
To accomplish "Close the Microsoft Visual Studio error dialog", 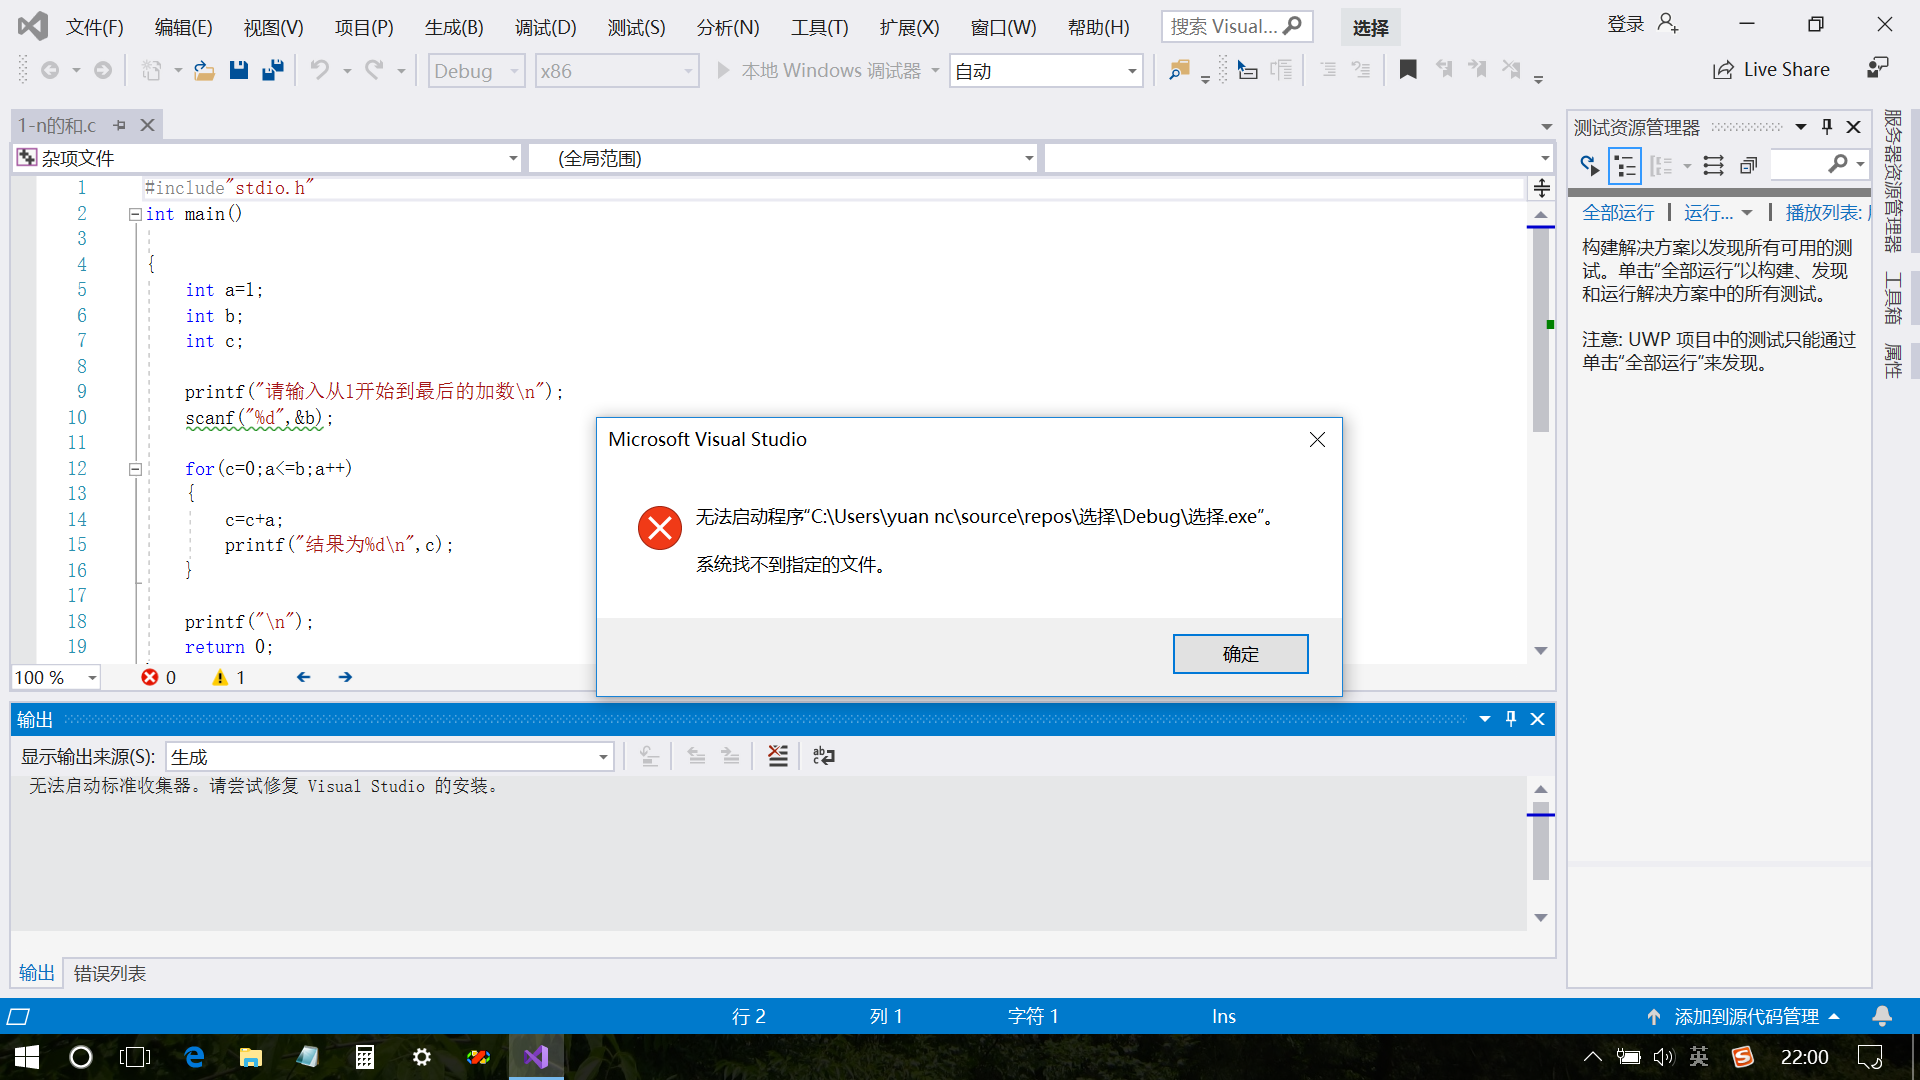I will pyautogui.click(x=1317, y=440).
